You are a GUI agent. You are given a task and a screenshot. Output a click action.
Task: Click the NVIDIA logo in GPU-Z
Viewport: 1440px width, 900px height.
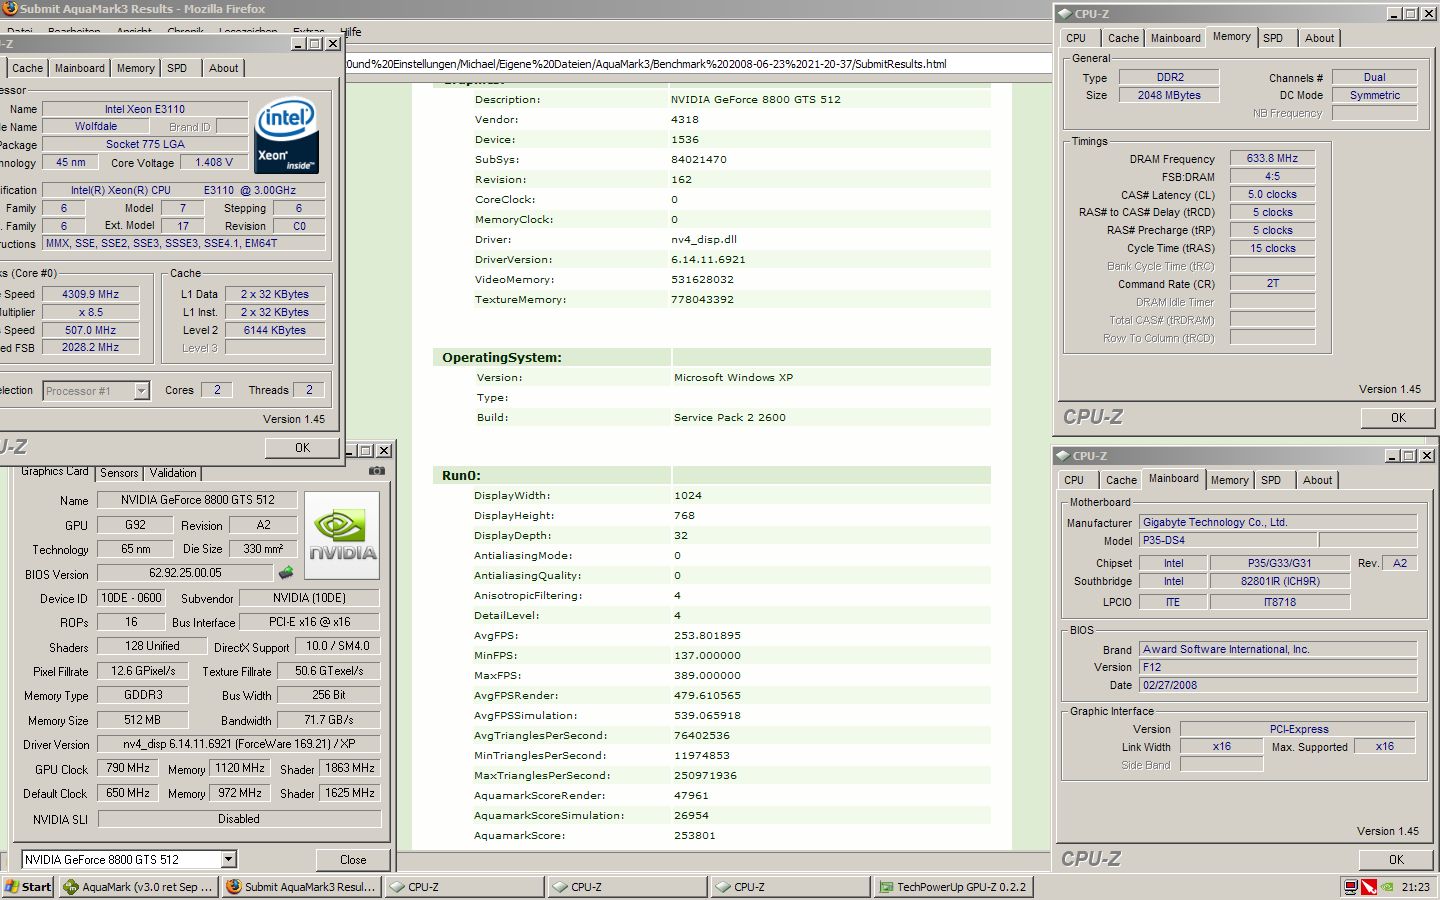(342, 535)
